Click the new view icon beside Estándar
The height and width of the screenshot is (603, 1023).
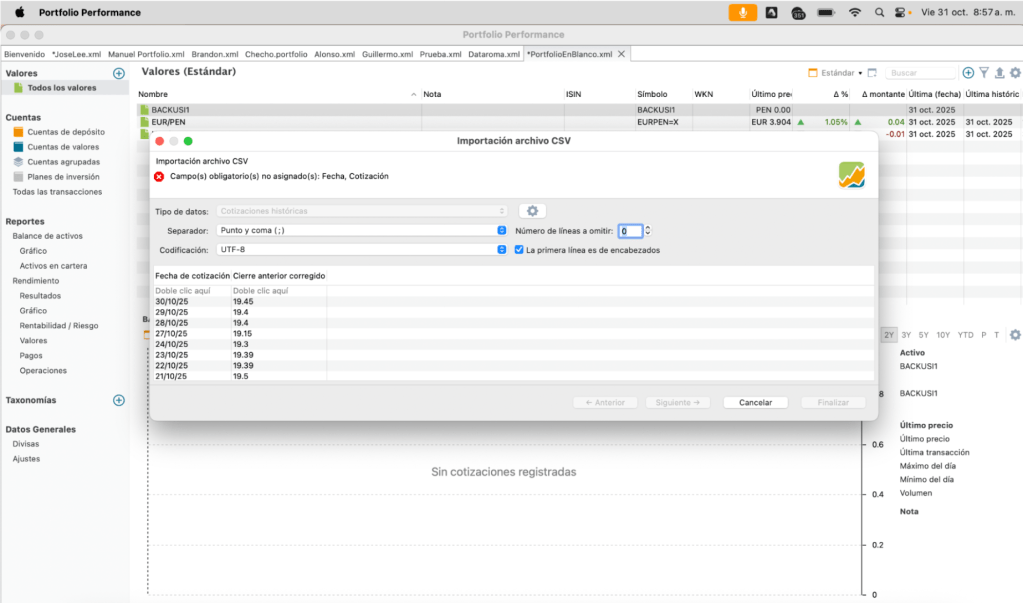(x=872, y=73)
